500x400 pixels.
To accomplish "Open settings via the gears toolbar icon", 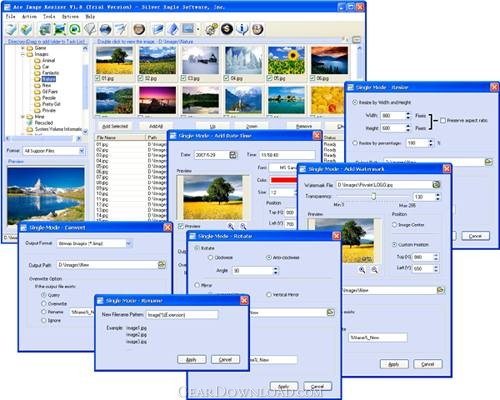I will click(x=211, y=29).
